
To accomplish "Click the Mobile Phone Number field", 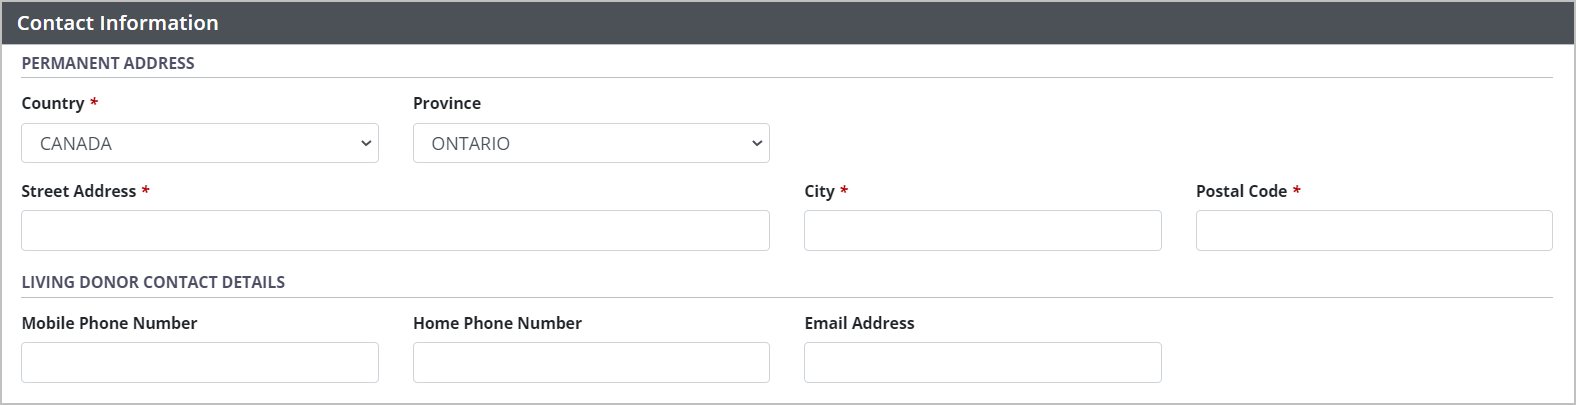I will pos(199,362).
